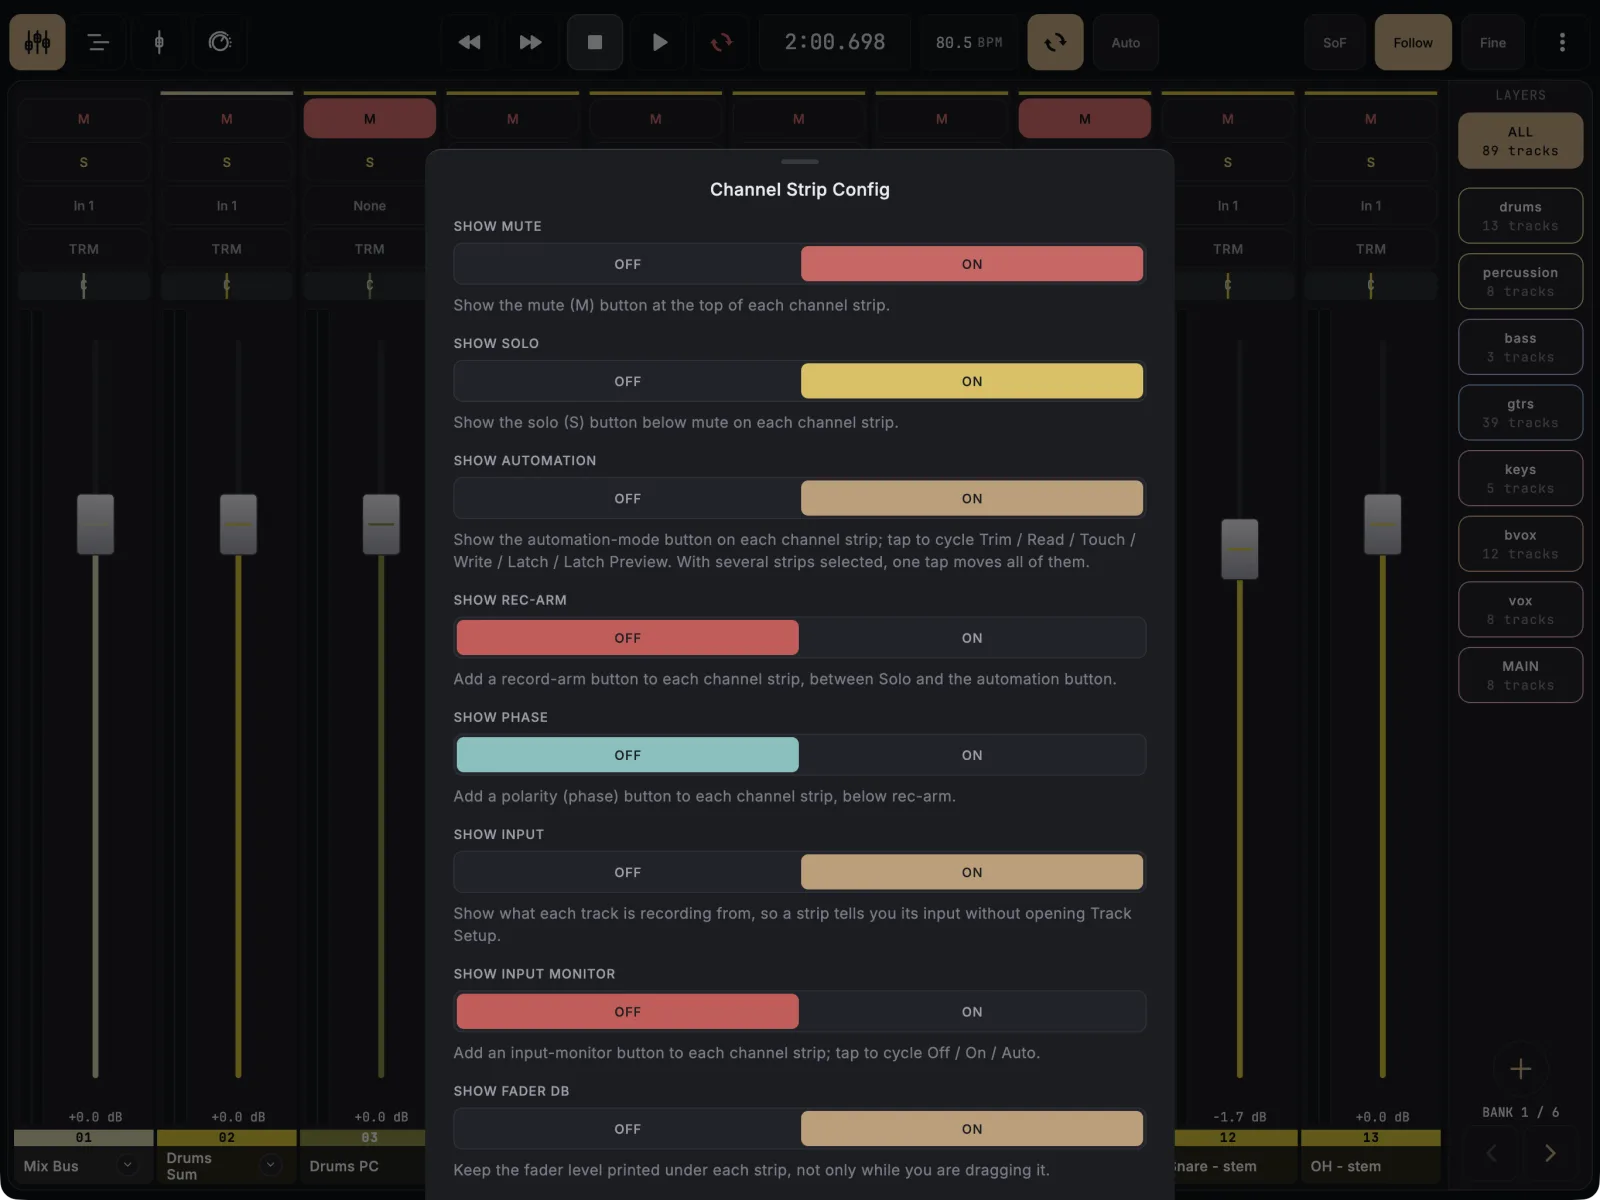Unmute the Drums PC channel
Viewport: 1600px width, 1200px height.
click(x=370, y=119)
